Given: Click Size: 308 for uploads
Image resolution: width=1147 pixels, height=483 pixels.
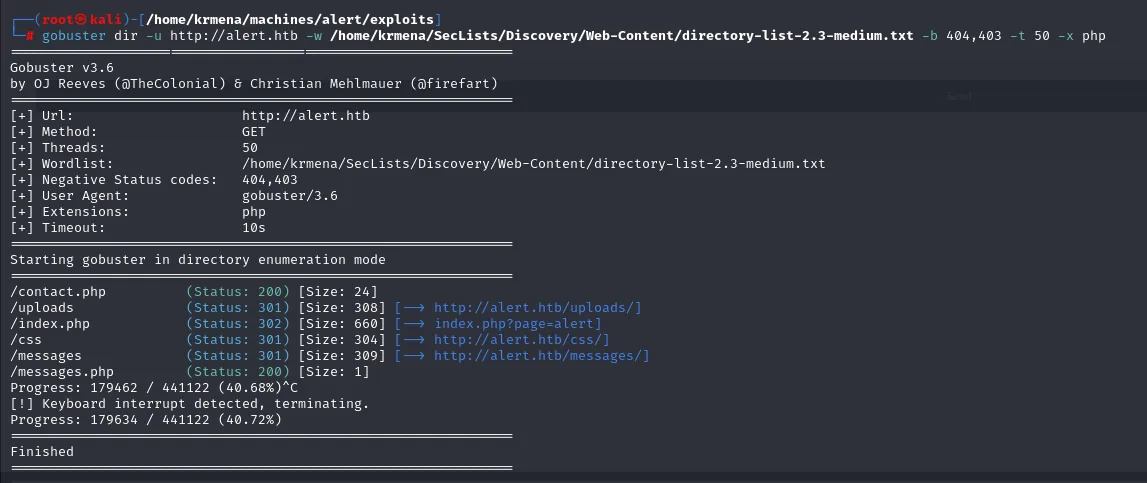Looking at the screenshot, I should (x=342, y=307).
